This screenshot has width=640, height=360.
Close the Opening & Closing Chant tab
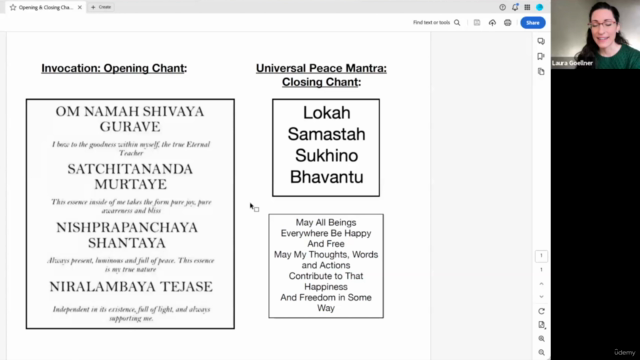click(x=80, y=7)
